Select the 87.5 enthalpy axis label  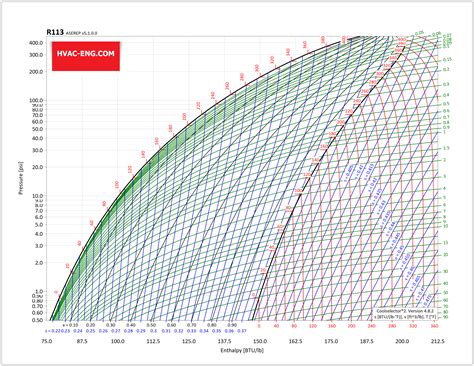(82, 341)
